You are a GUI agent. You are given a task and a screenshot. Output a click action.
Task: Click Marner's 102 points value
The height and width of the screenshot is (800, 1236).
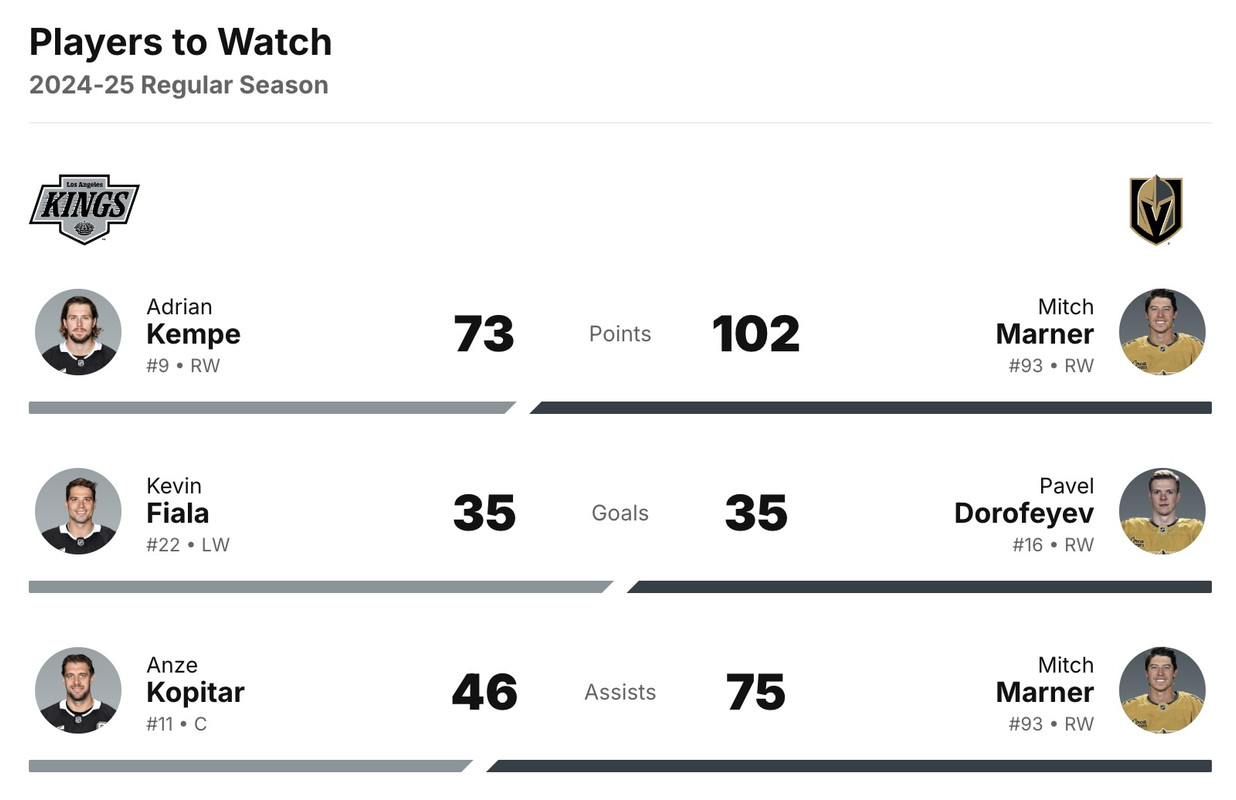[x=756, y=334]
